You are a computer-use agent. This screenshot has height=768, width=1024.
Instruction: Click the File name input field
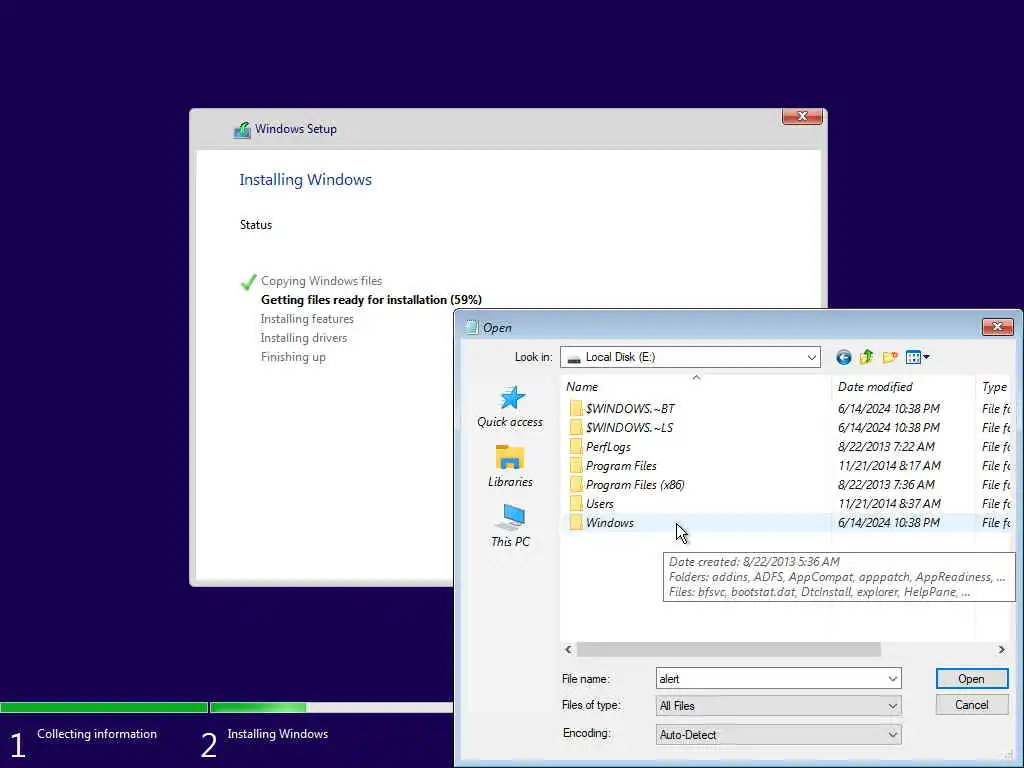click(x=771, y=679)
